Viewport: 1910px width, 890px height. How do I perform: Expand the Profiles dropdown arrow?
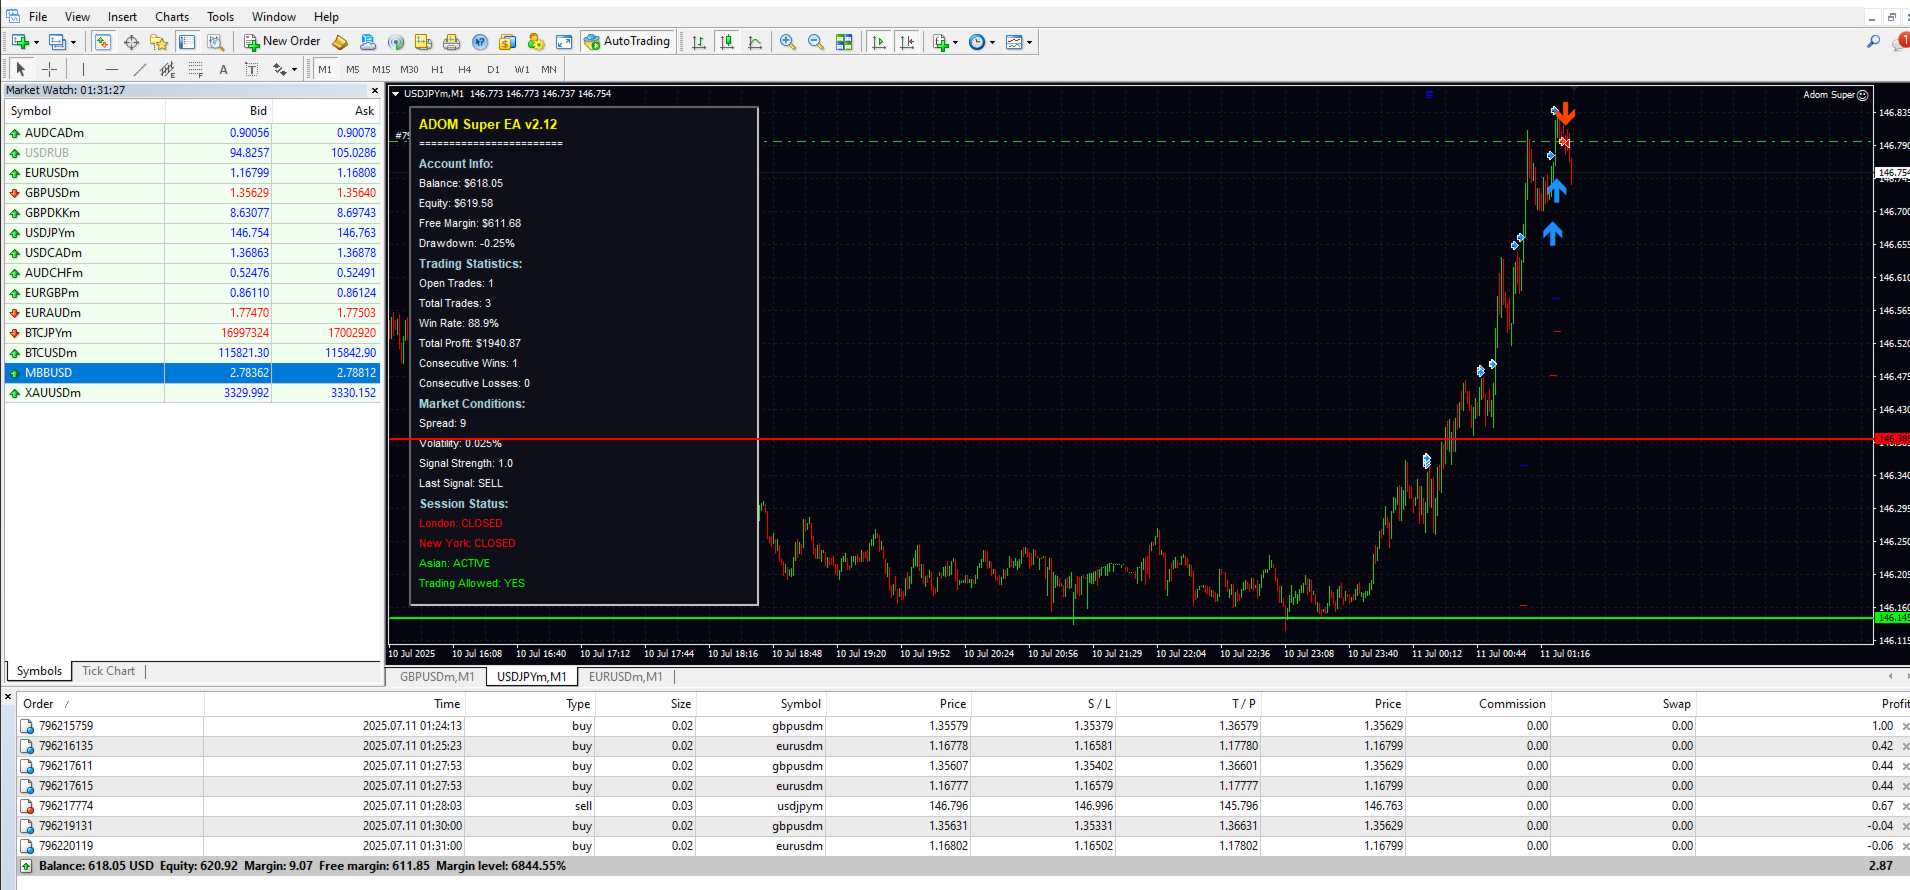point(73,42)
